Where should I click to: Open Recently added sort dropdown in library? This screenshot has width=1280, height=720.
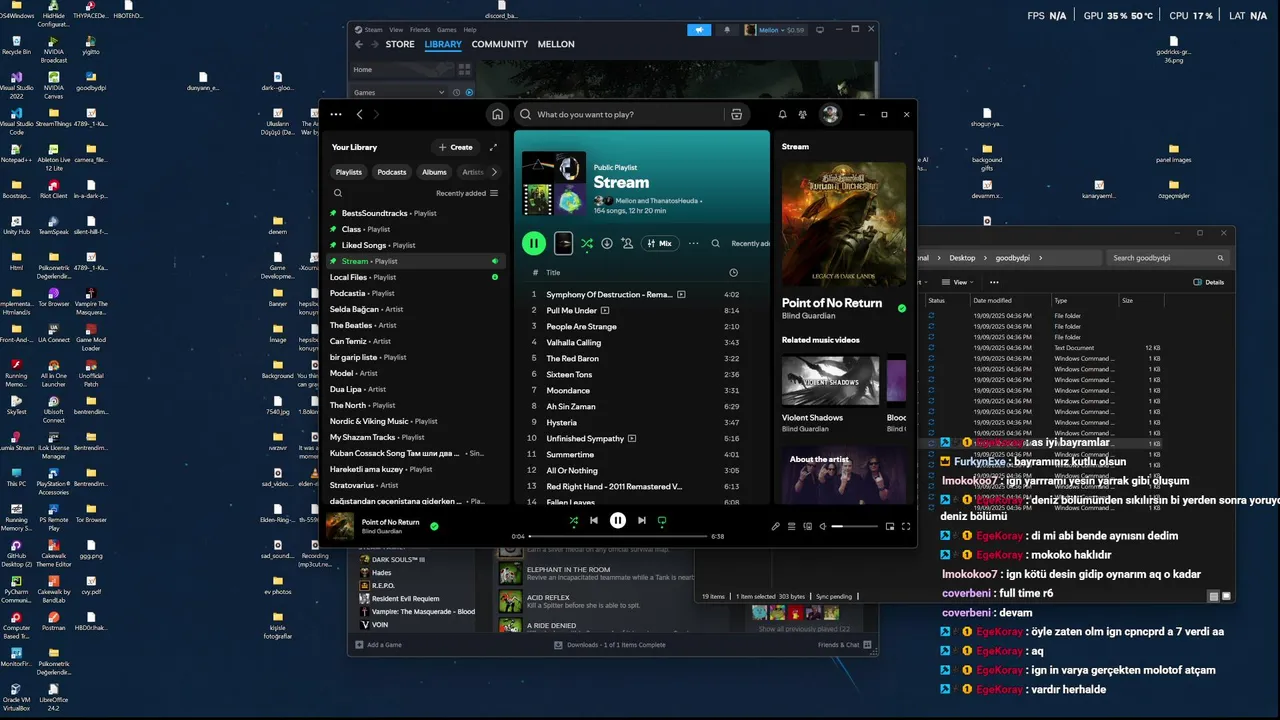click(467, 193)
